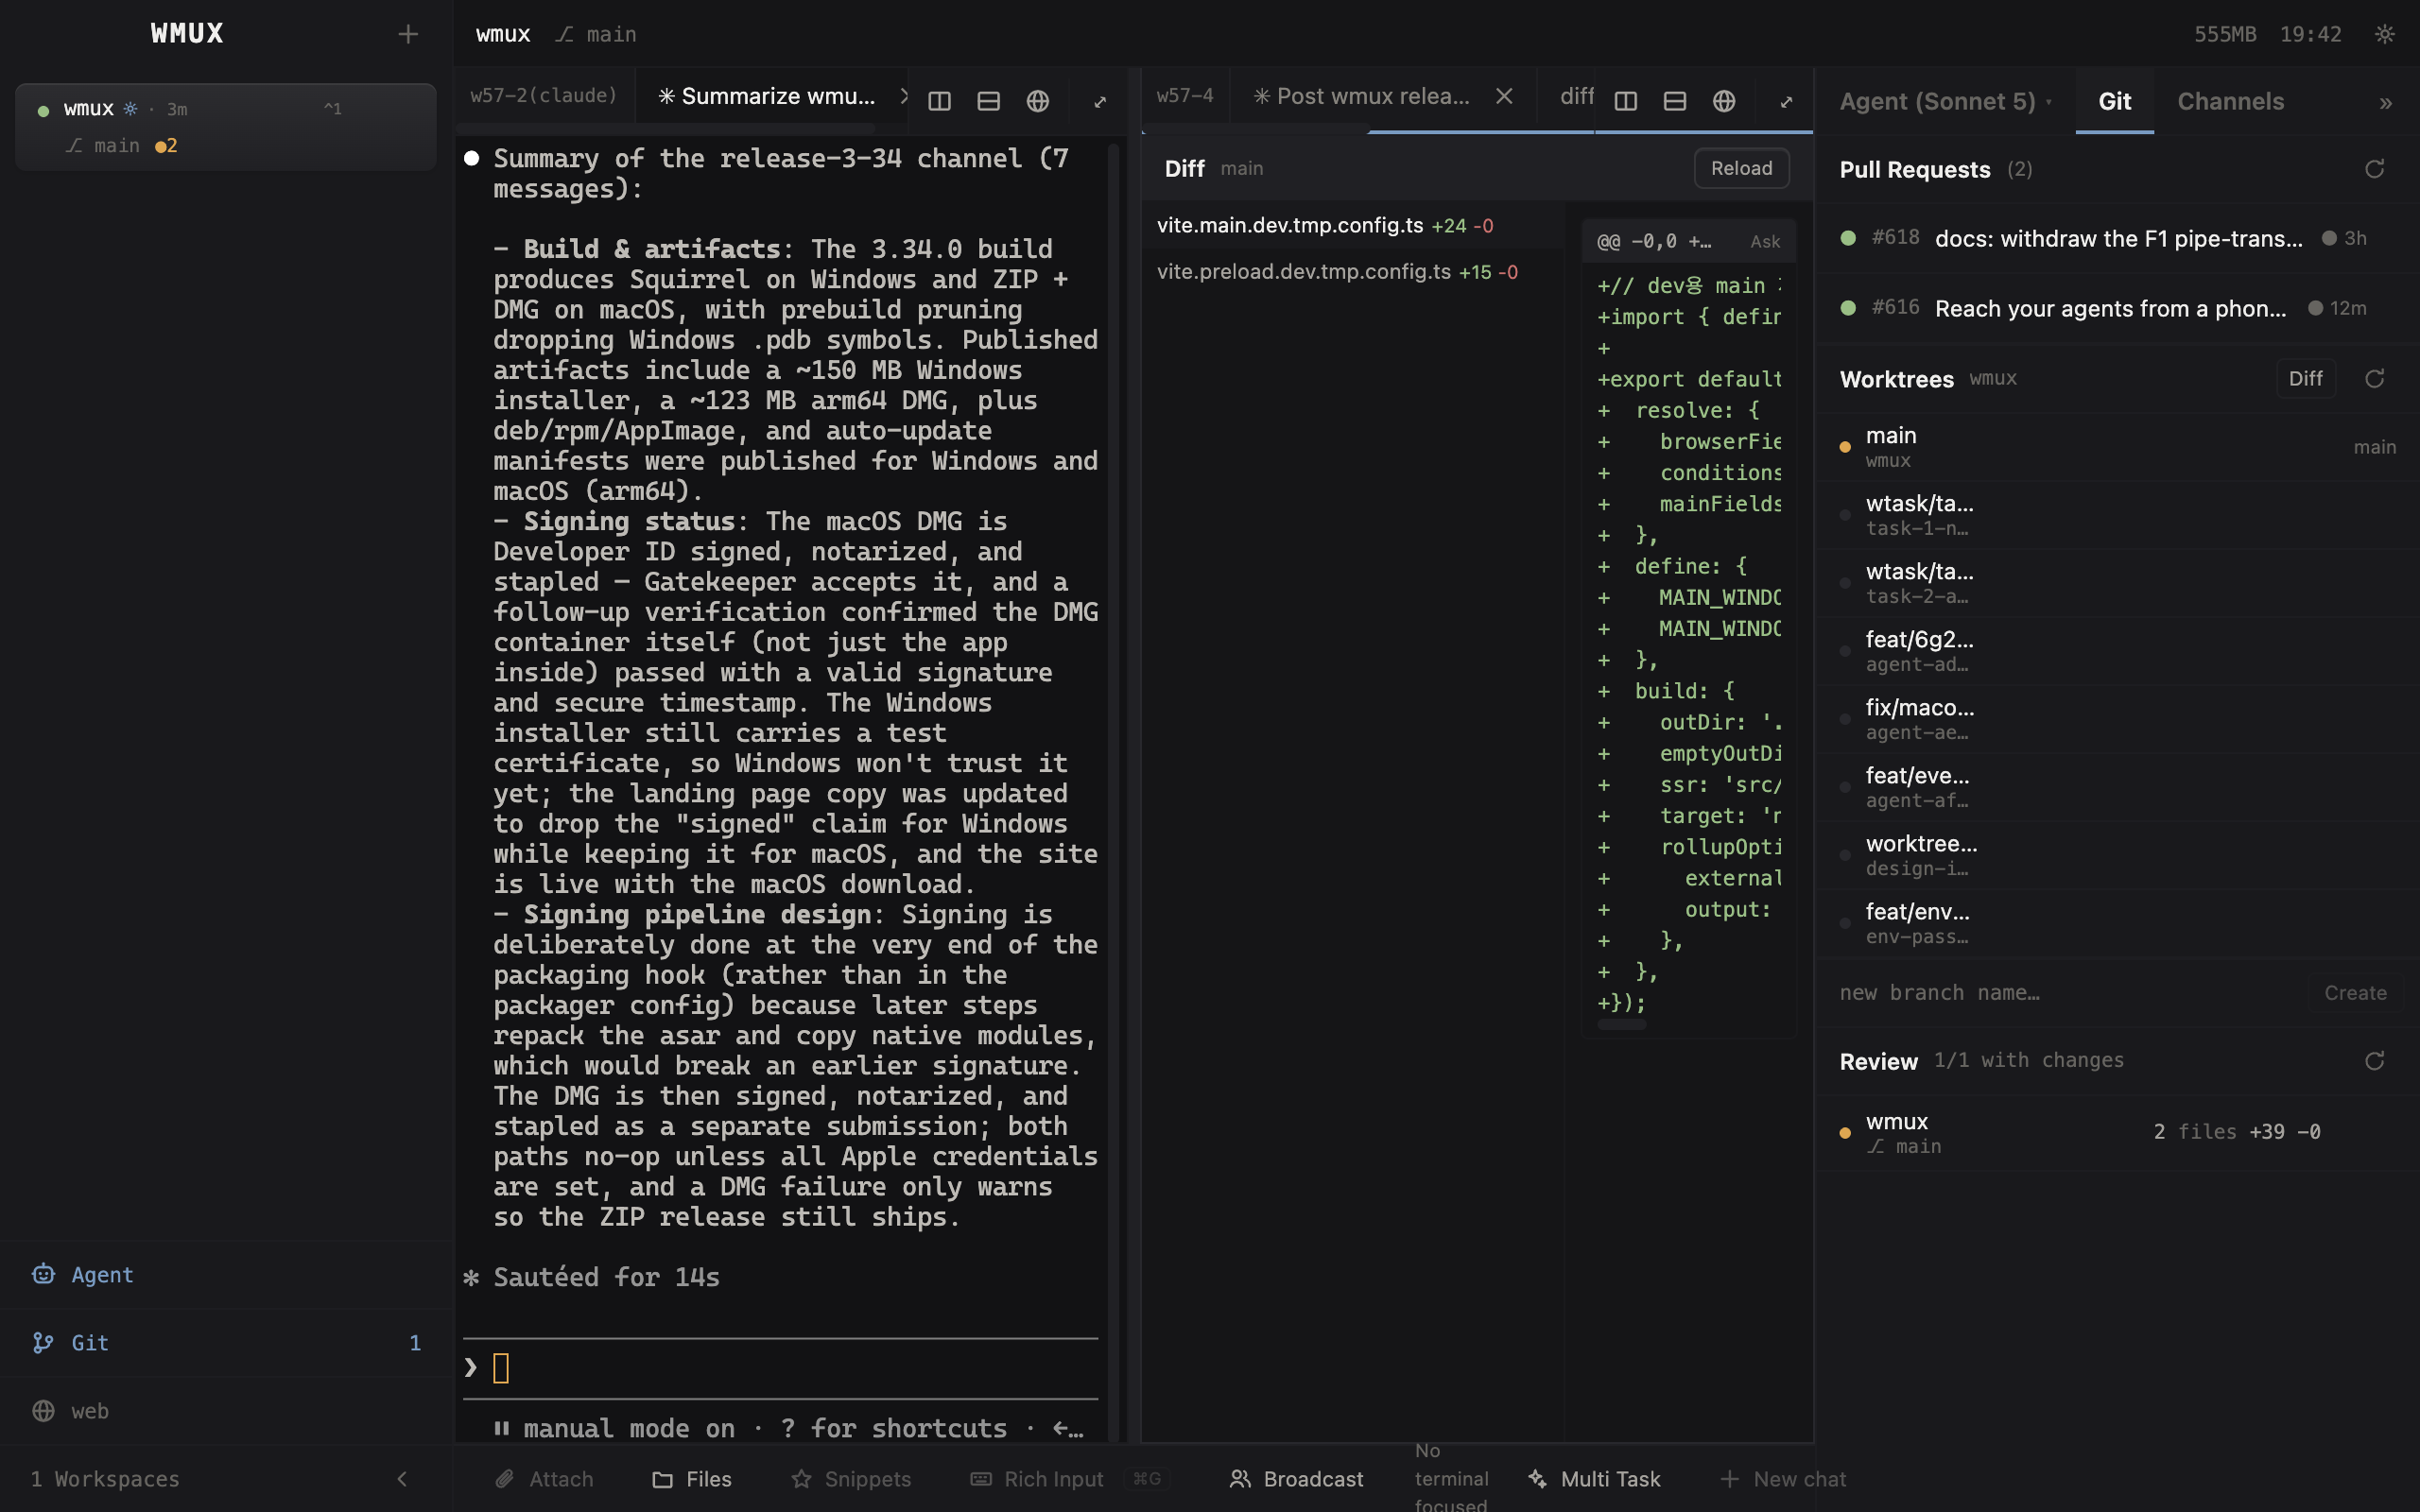The image size is (2420, 1512).
Task: Select the wtask/ta… task-1 worktree
Action: tap(2115, 515)
